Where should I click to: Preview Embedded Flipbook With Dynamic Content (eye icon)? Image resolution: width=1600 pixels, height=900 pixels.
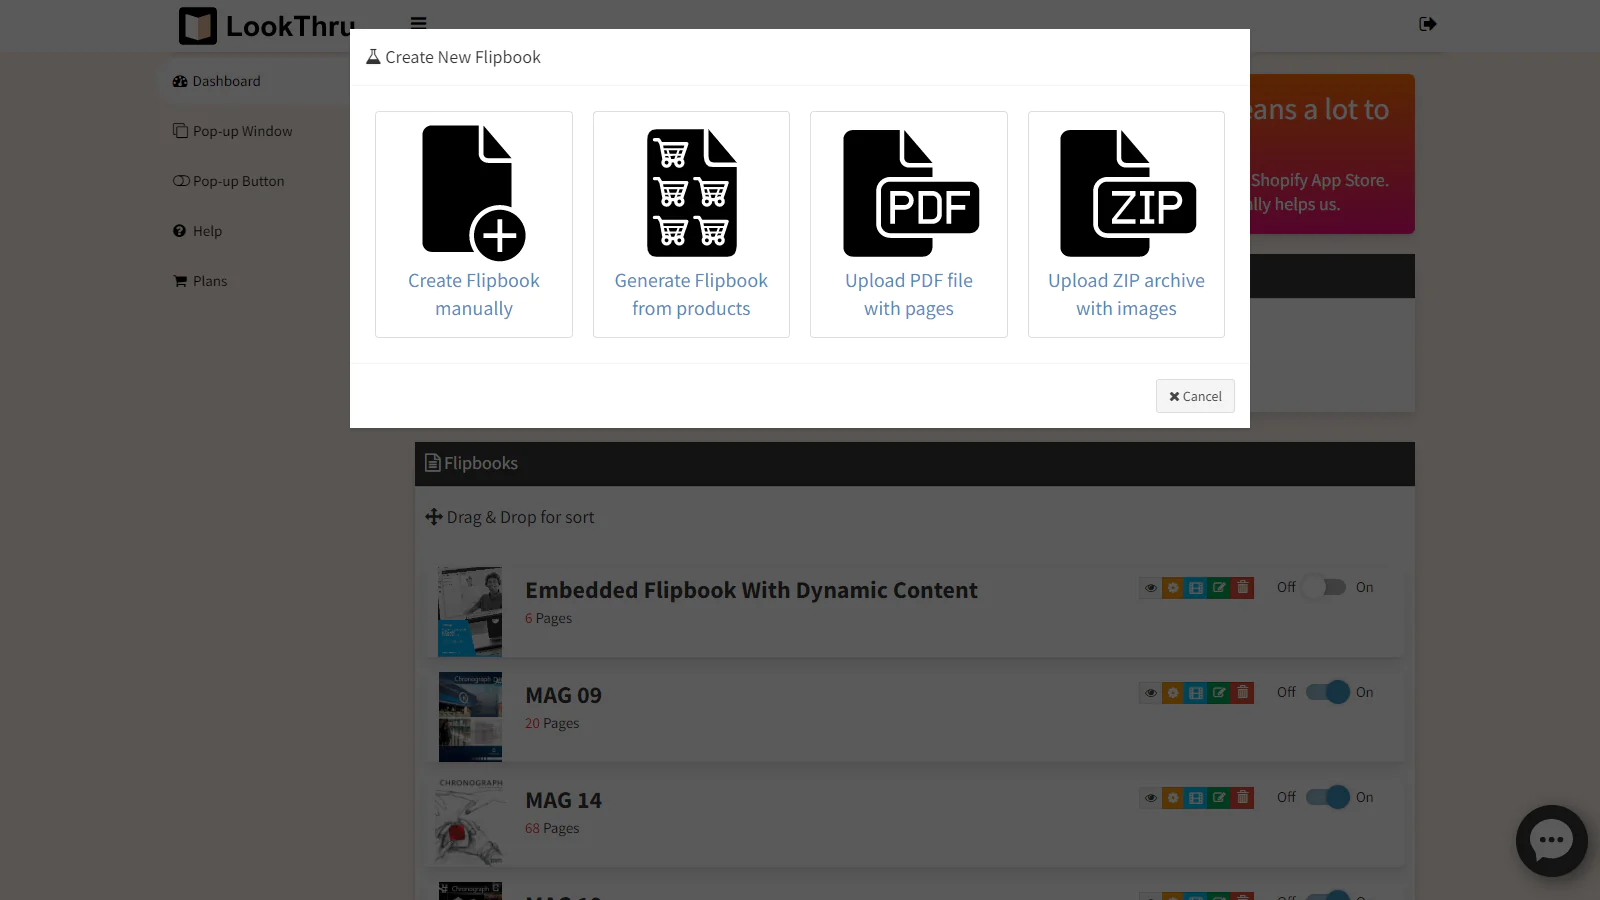[x=1151, y=588]
